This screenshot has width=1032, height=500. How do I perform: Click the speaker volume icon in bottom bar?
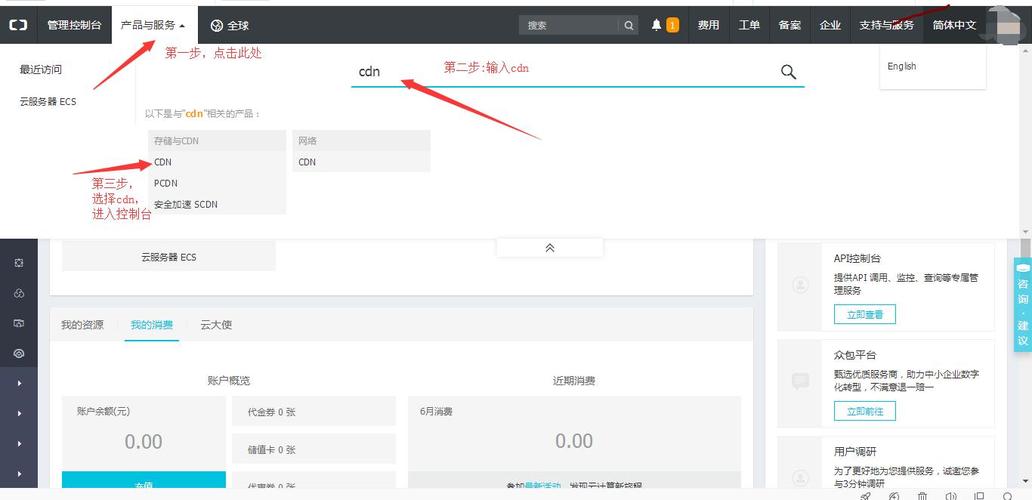click(950, 496)
